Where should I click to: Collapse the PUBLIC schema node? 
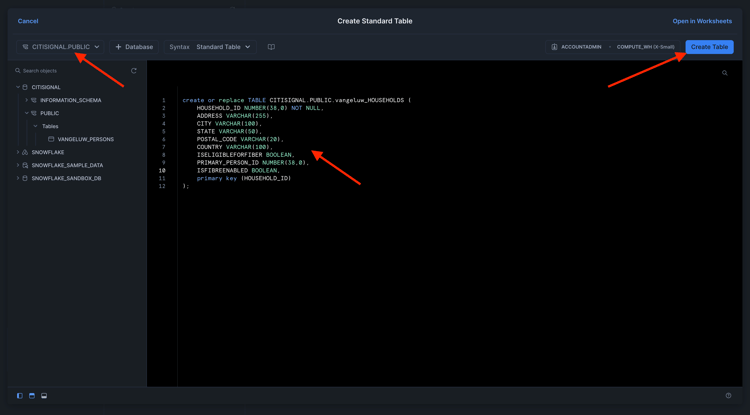click(27, 113)
